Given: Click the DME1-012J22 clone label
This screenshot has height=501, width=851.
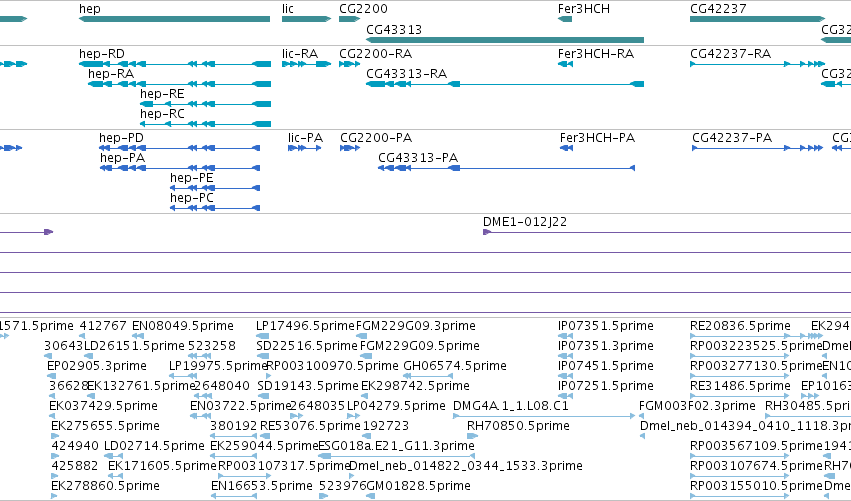Looking at the screenshot, I should (525, 222).
